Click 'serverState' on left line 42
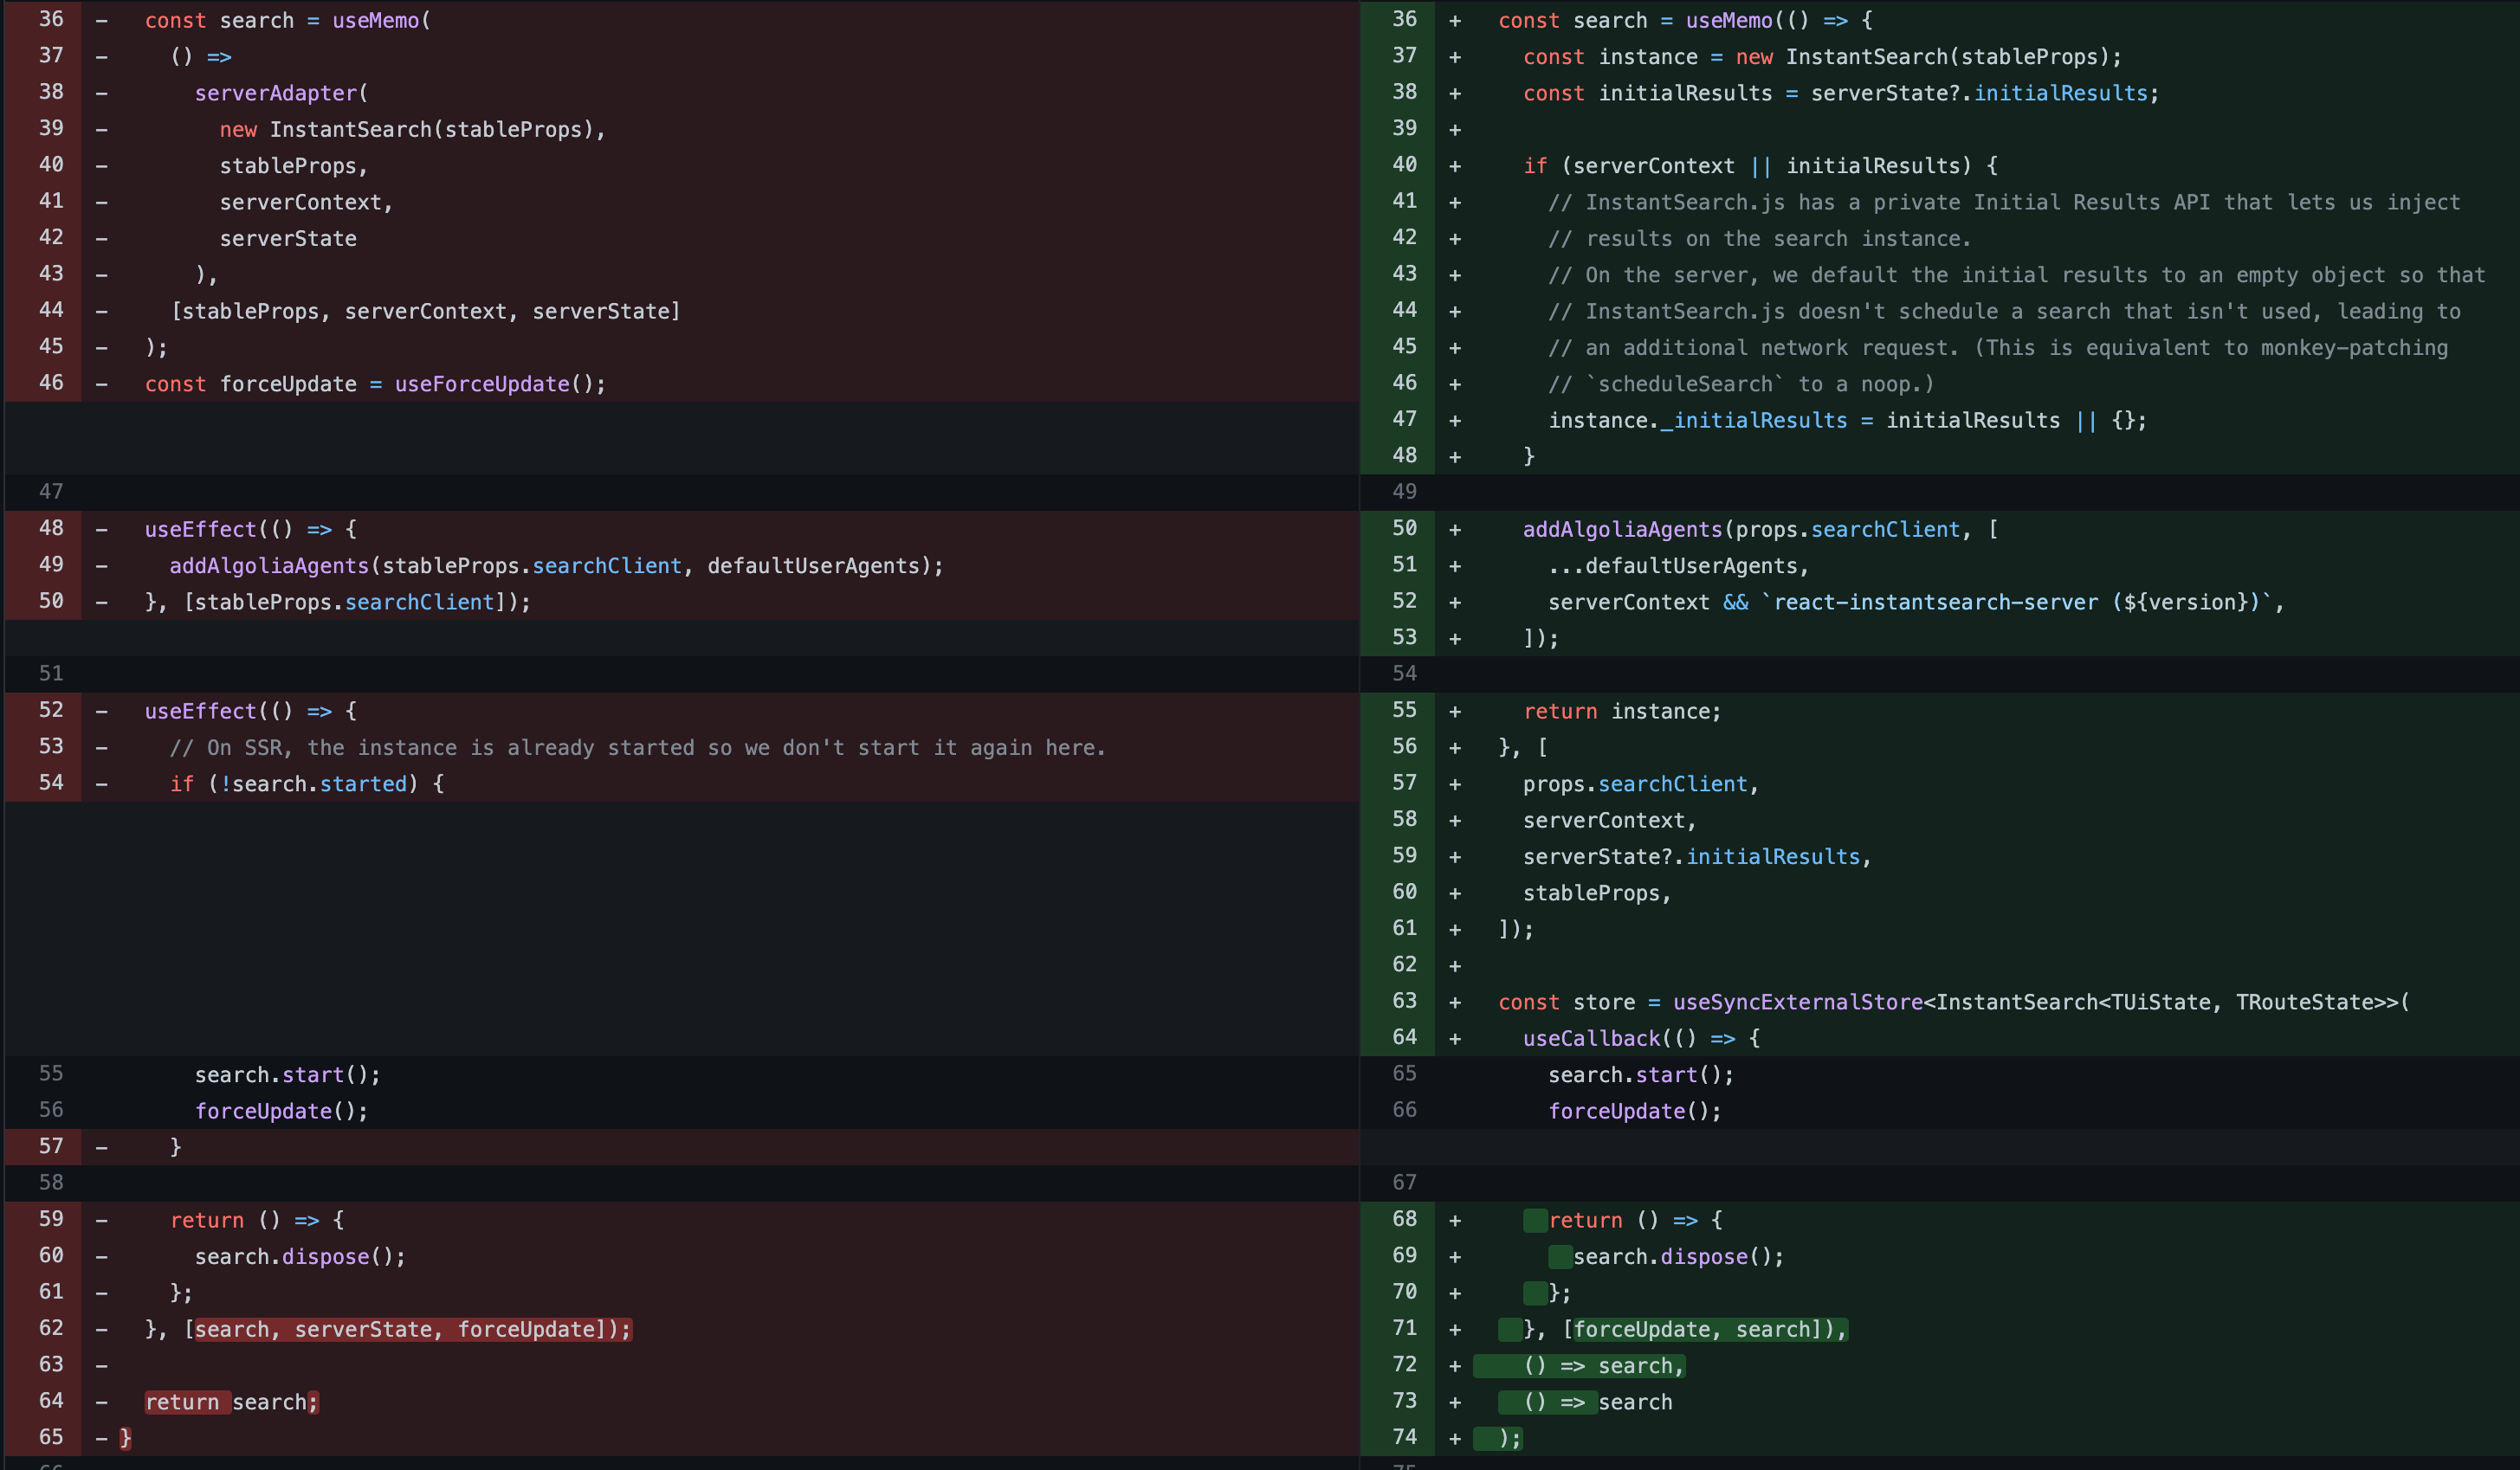The height and width of the screenshot is (1470, 2520). coord(288,239)
